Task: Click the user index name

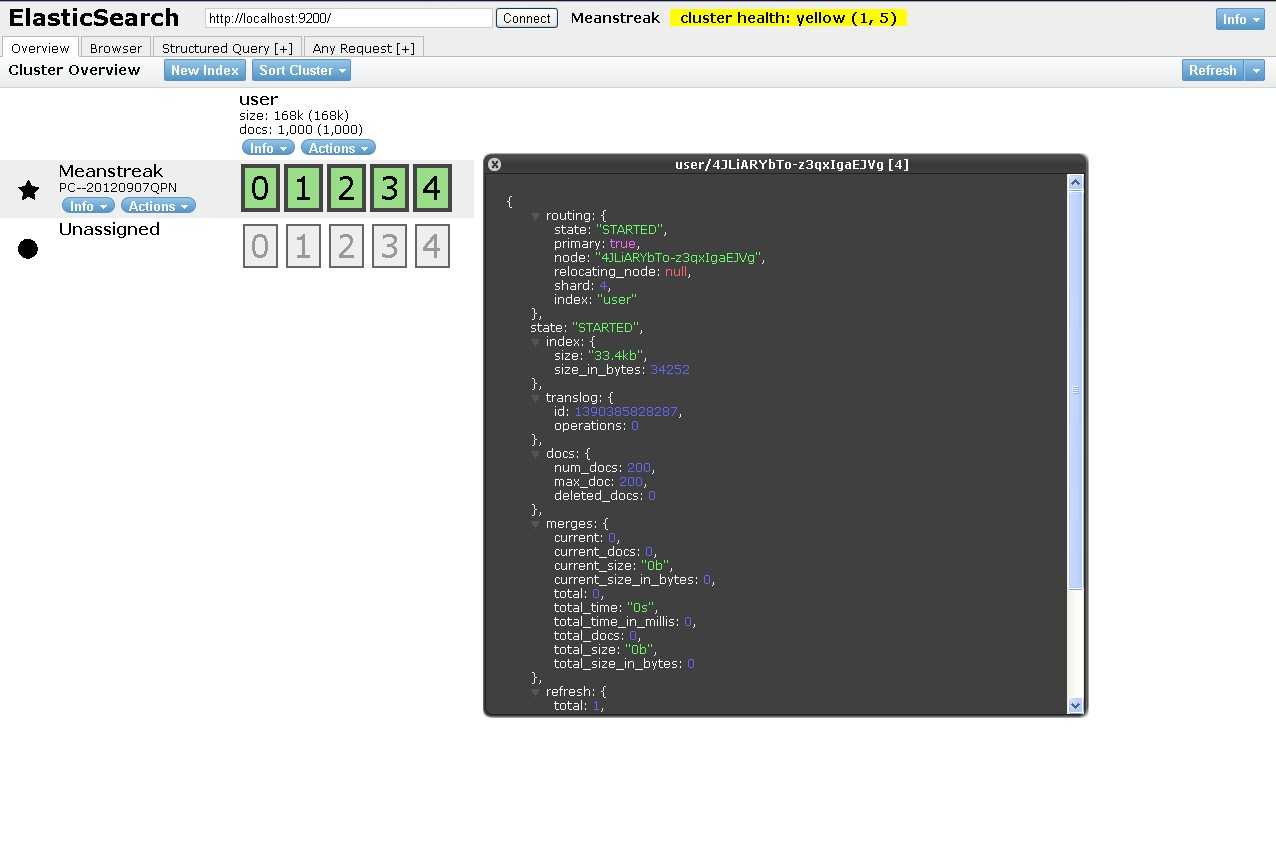Action: pyautogui.click(x=258, y=99)
